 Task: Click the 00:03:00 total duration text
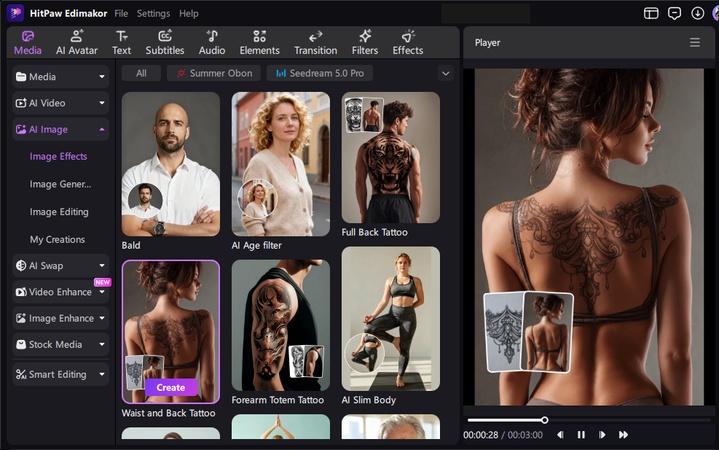(x=525, y=435)
